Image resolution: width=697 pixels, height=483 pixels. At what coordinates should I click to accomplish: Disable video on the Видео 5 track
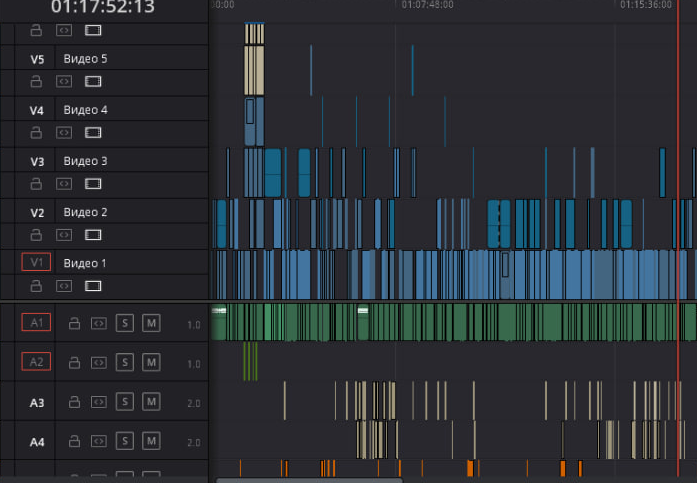point(93,82)
